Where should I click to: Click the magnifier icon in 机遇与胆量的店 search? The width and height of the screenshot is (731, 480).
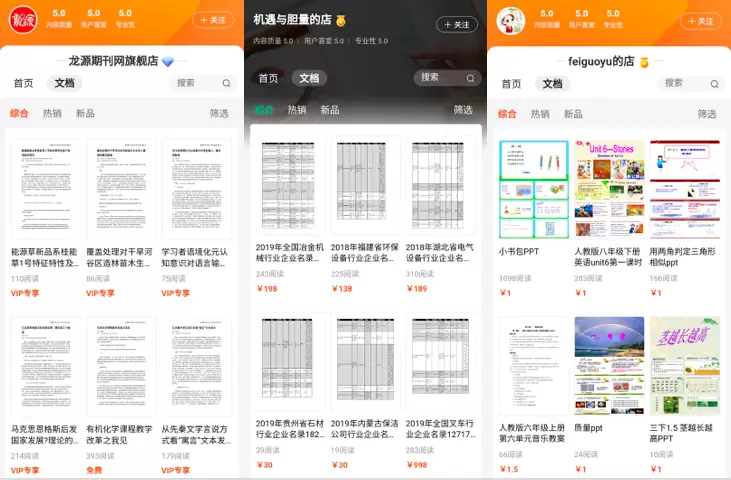tap(470, 78)
